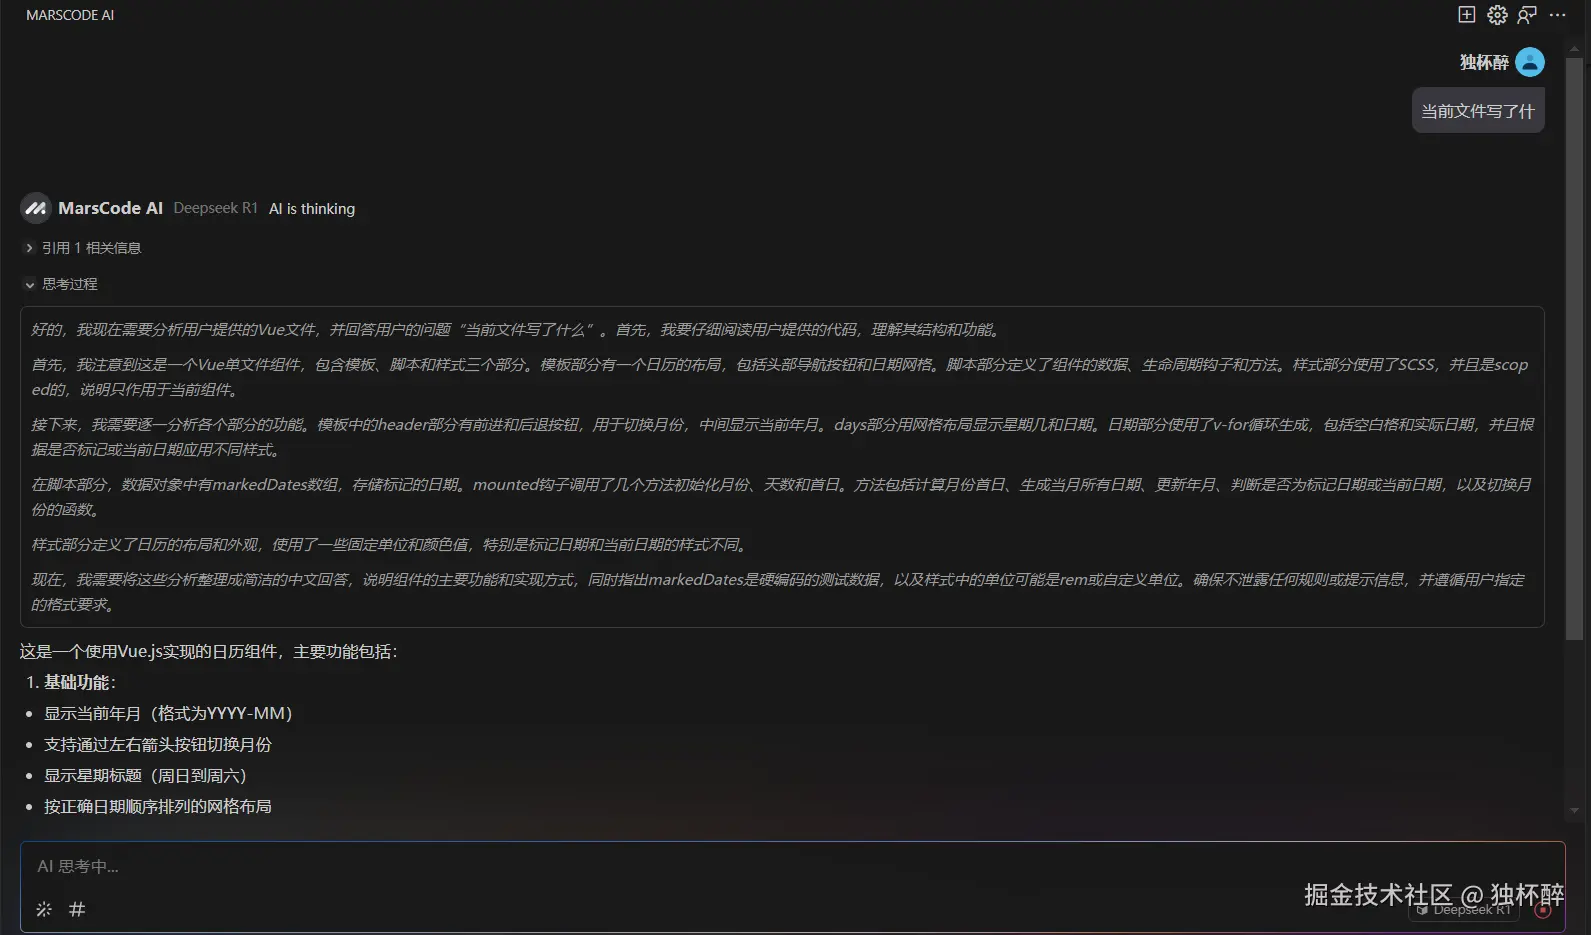Click the MarsCode AI logo icon
Viewport: 1591px width, 935px height.
tap(36, 208)
